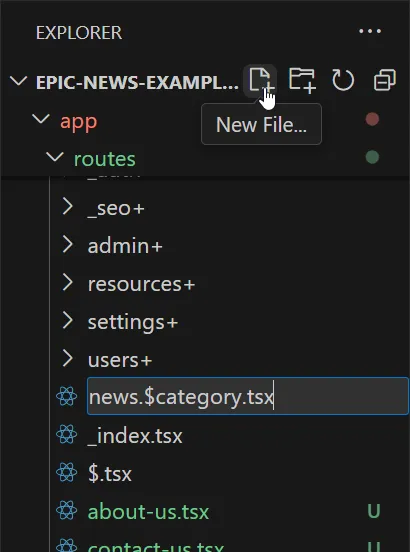Click into the news.$category.tsx filename input

click(248, 396)
